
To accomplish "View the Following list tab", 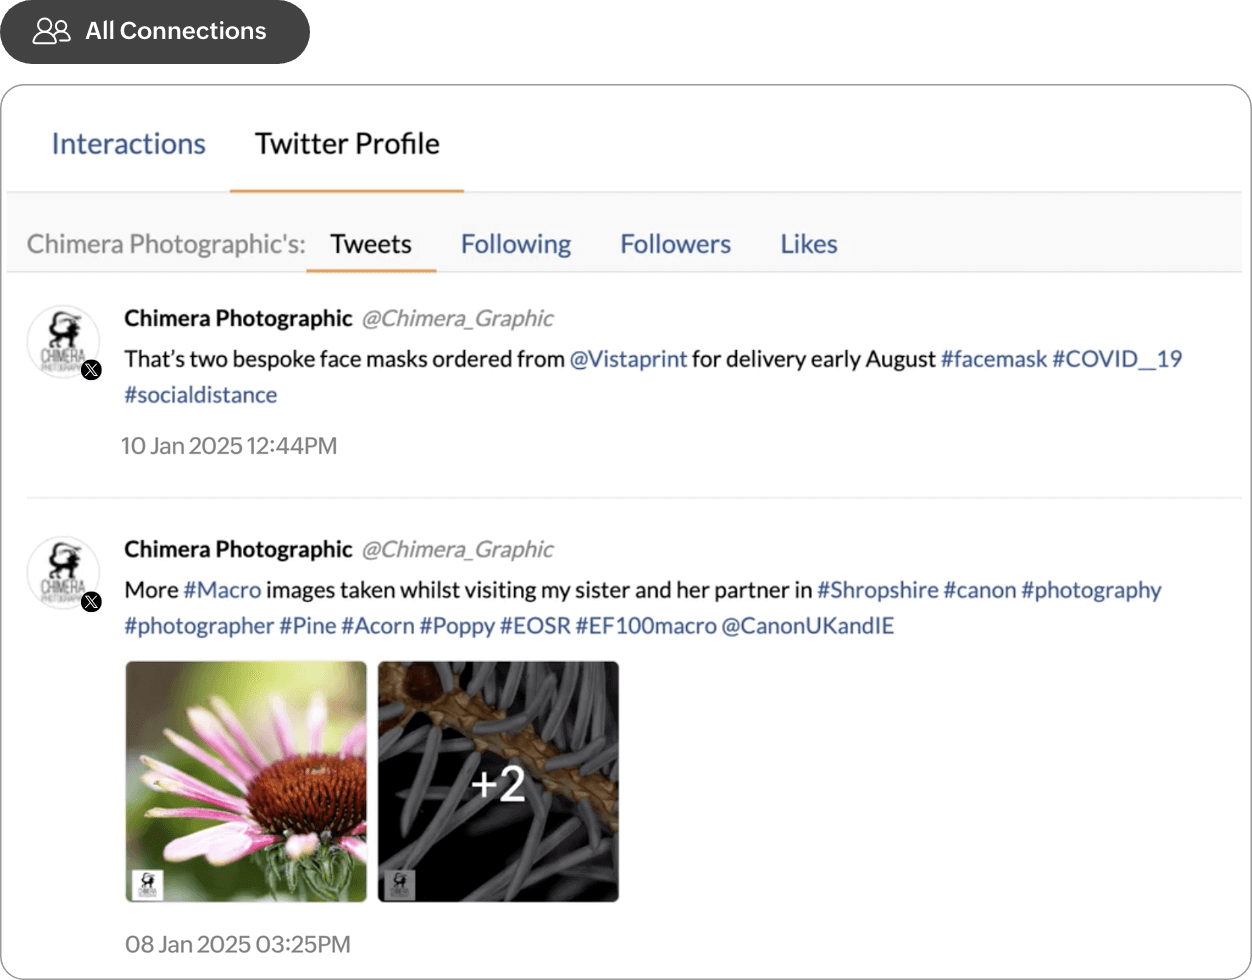I will click(x=515, y=244).
